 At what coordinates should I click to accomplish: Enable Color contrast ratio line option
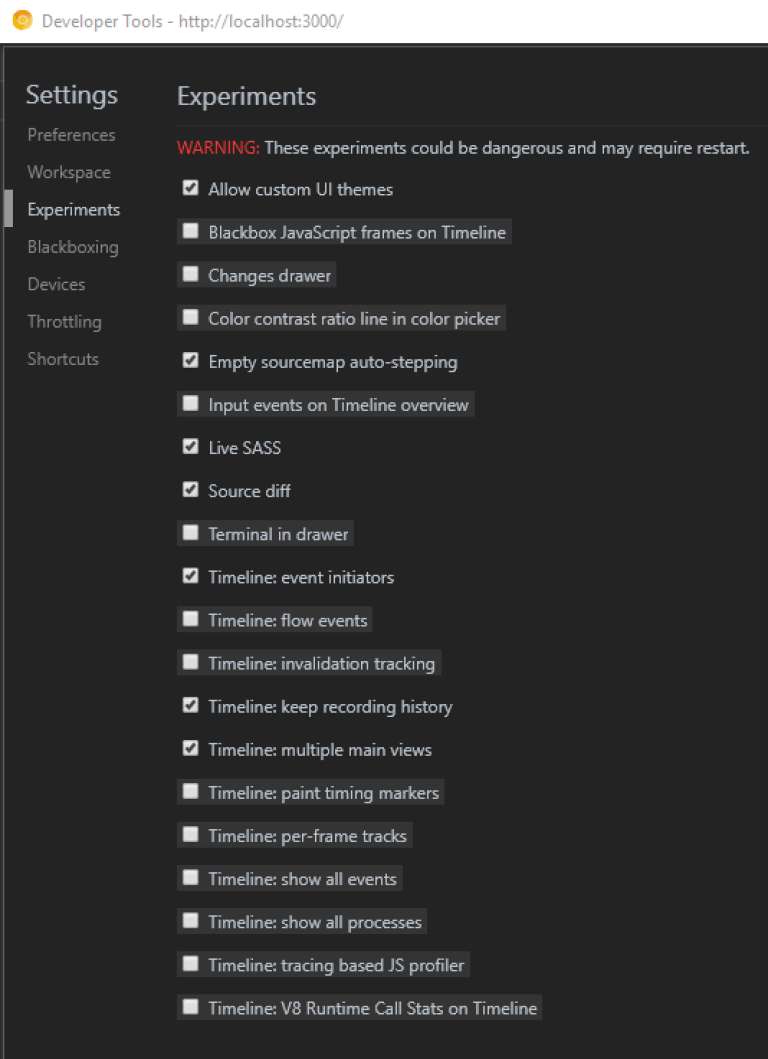(x=191, y=318)
